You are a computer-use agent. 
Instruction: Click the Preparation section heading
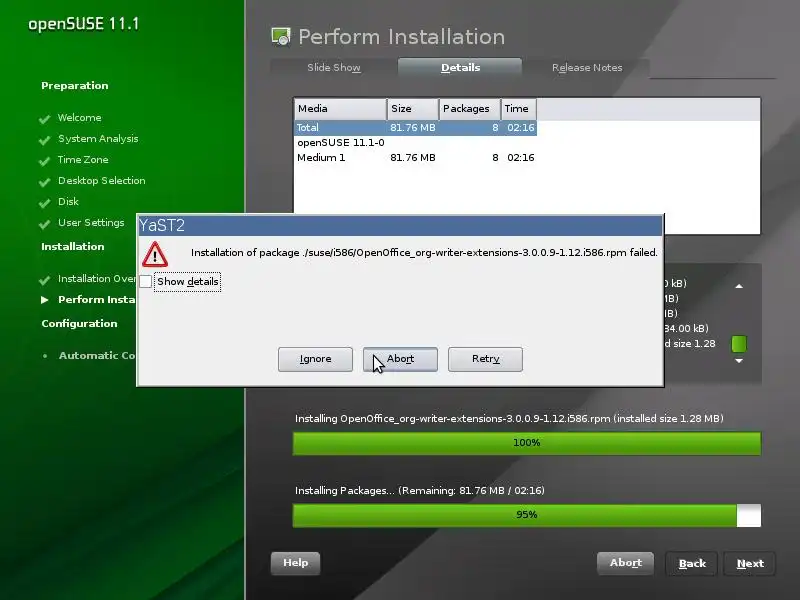74,86
